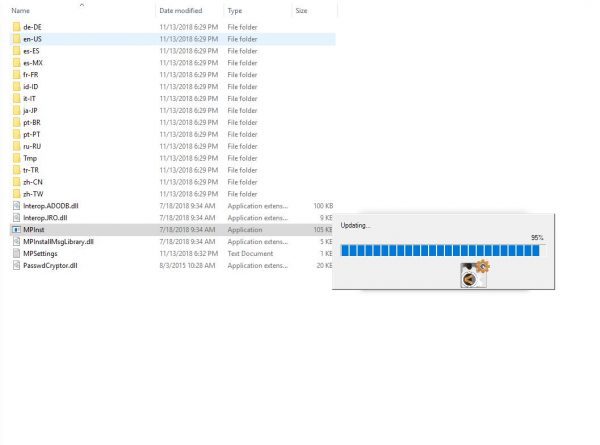600x445 pixels.
Task: Click the installer gear icon in Updating dialog
Action: [474, 273]
